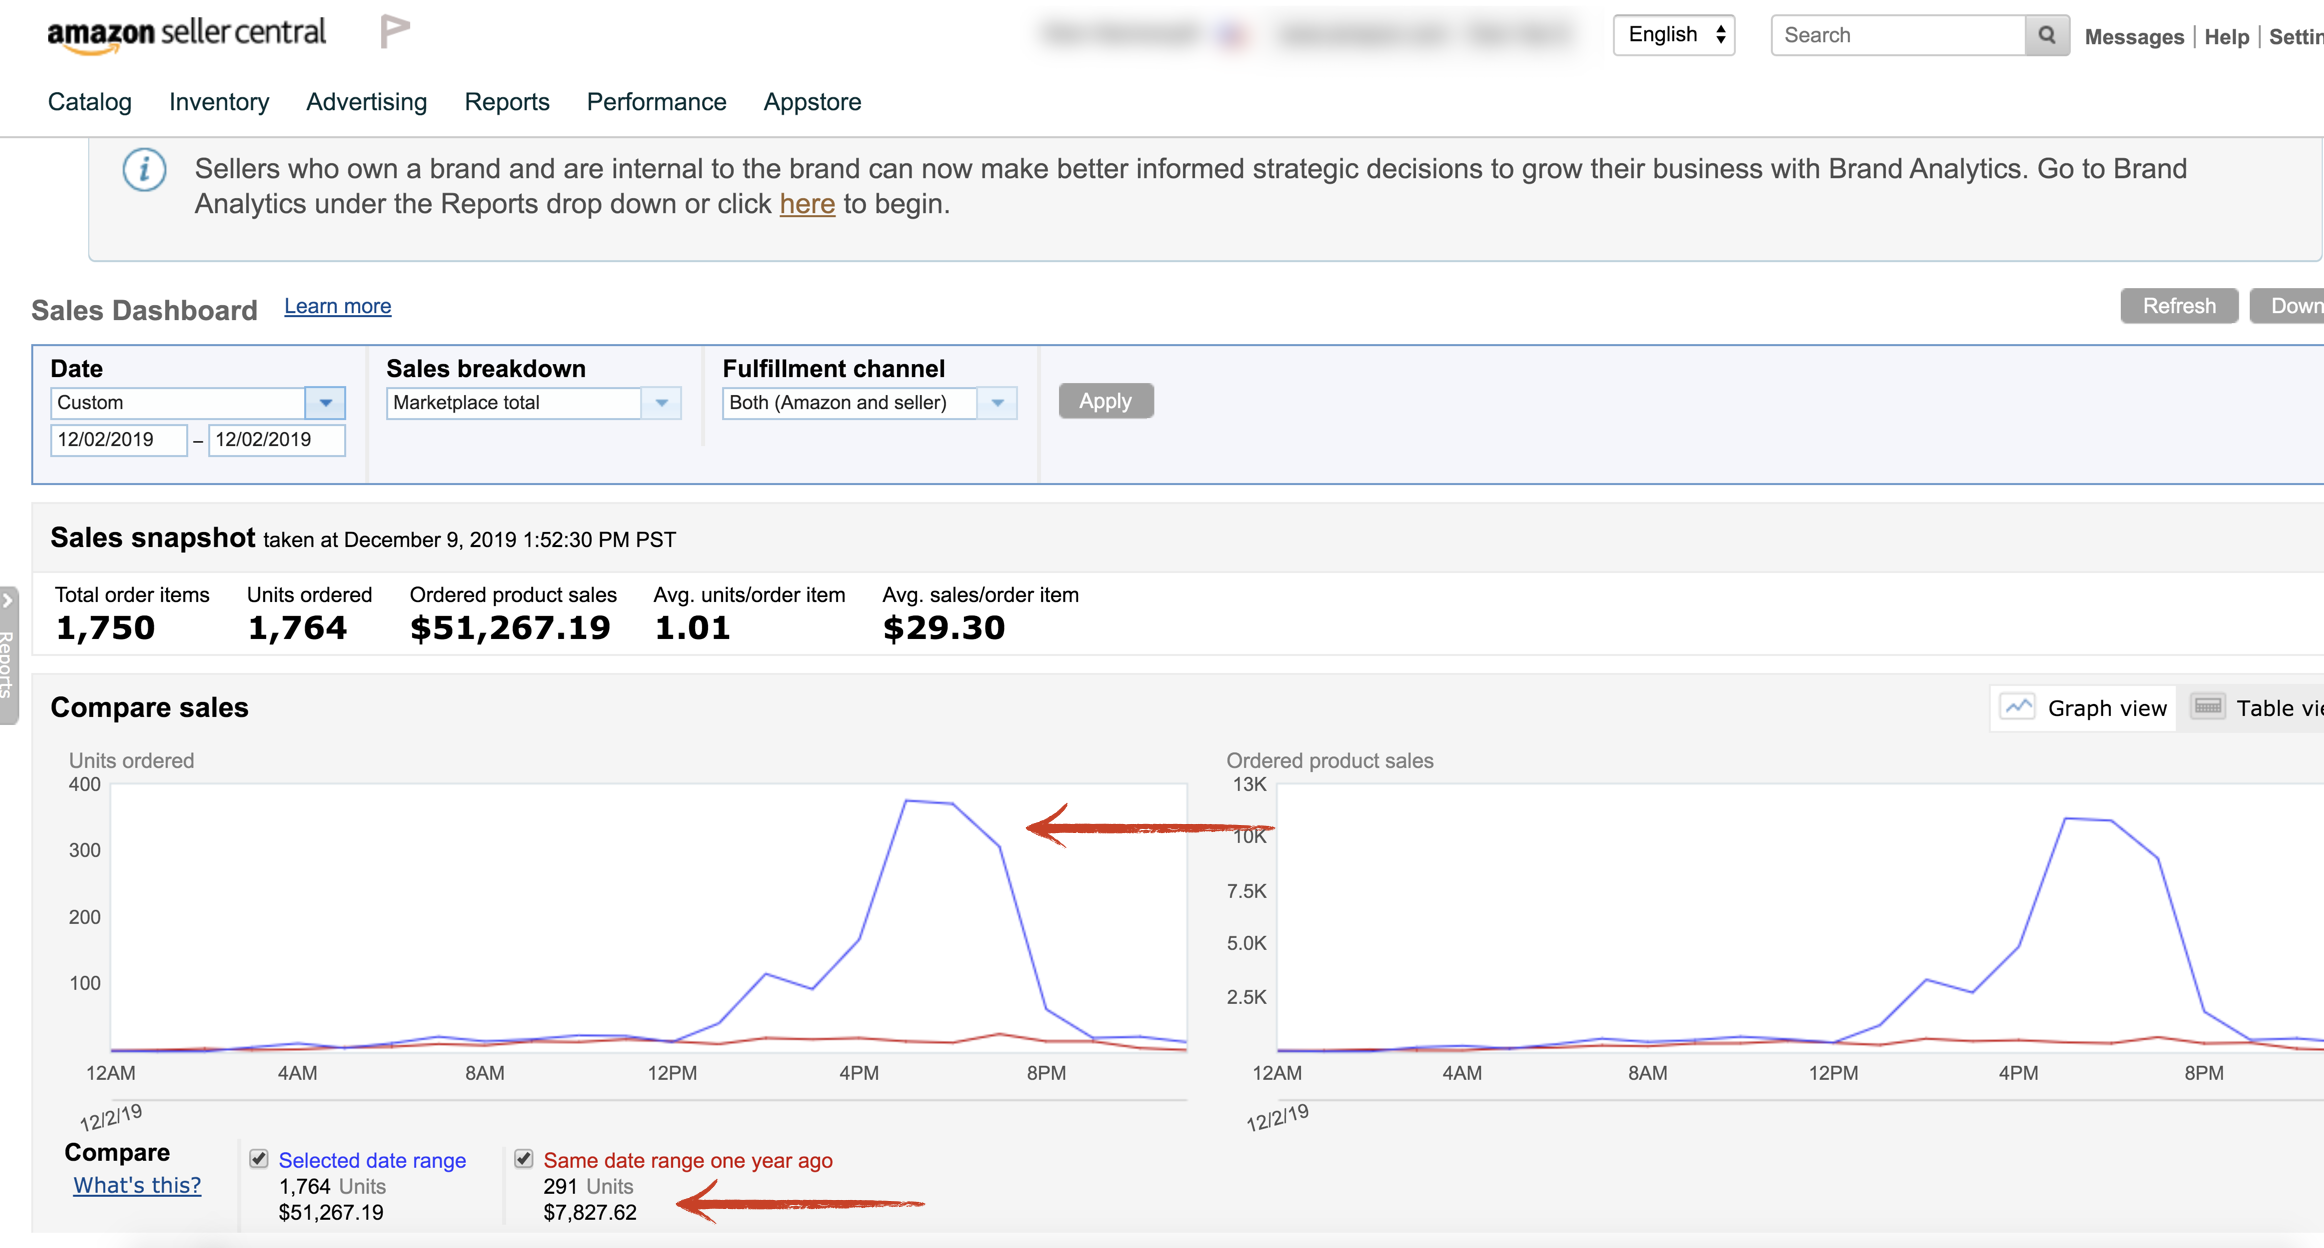Click Same date range one year ago label
2324x1248 pixels.
[688, 1160]
